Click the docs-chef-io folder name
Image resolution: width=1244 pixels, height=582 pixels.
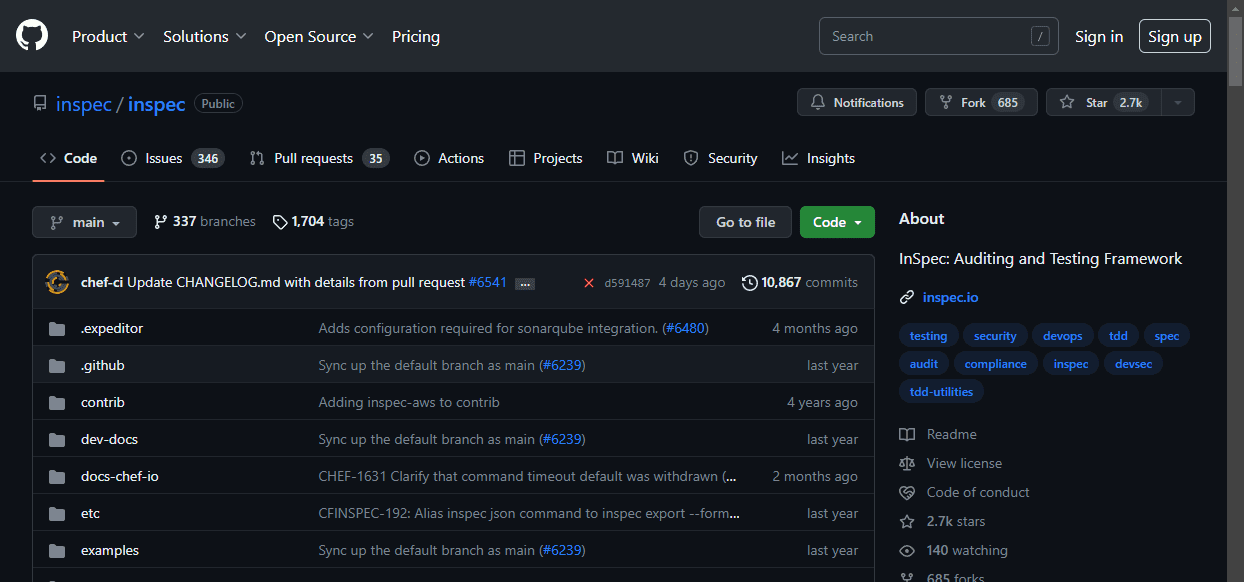[119, 476]
